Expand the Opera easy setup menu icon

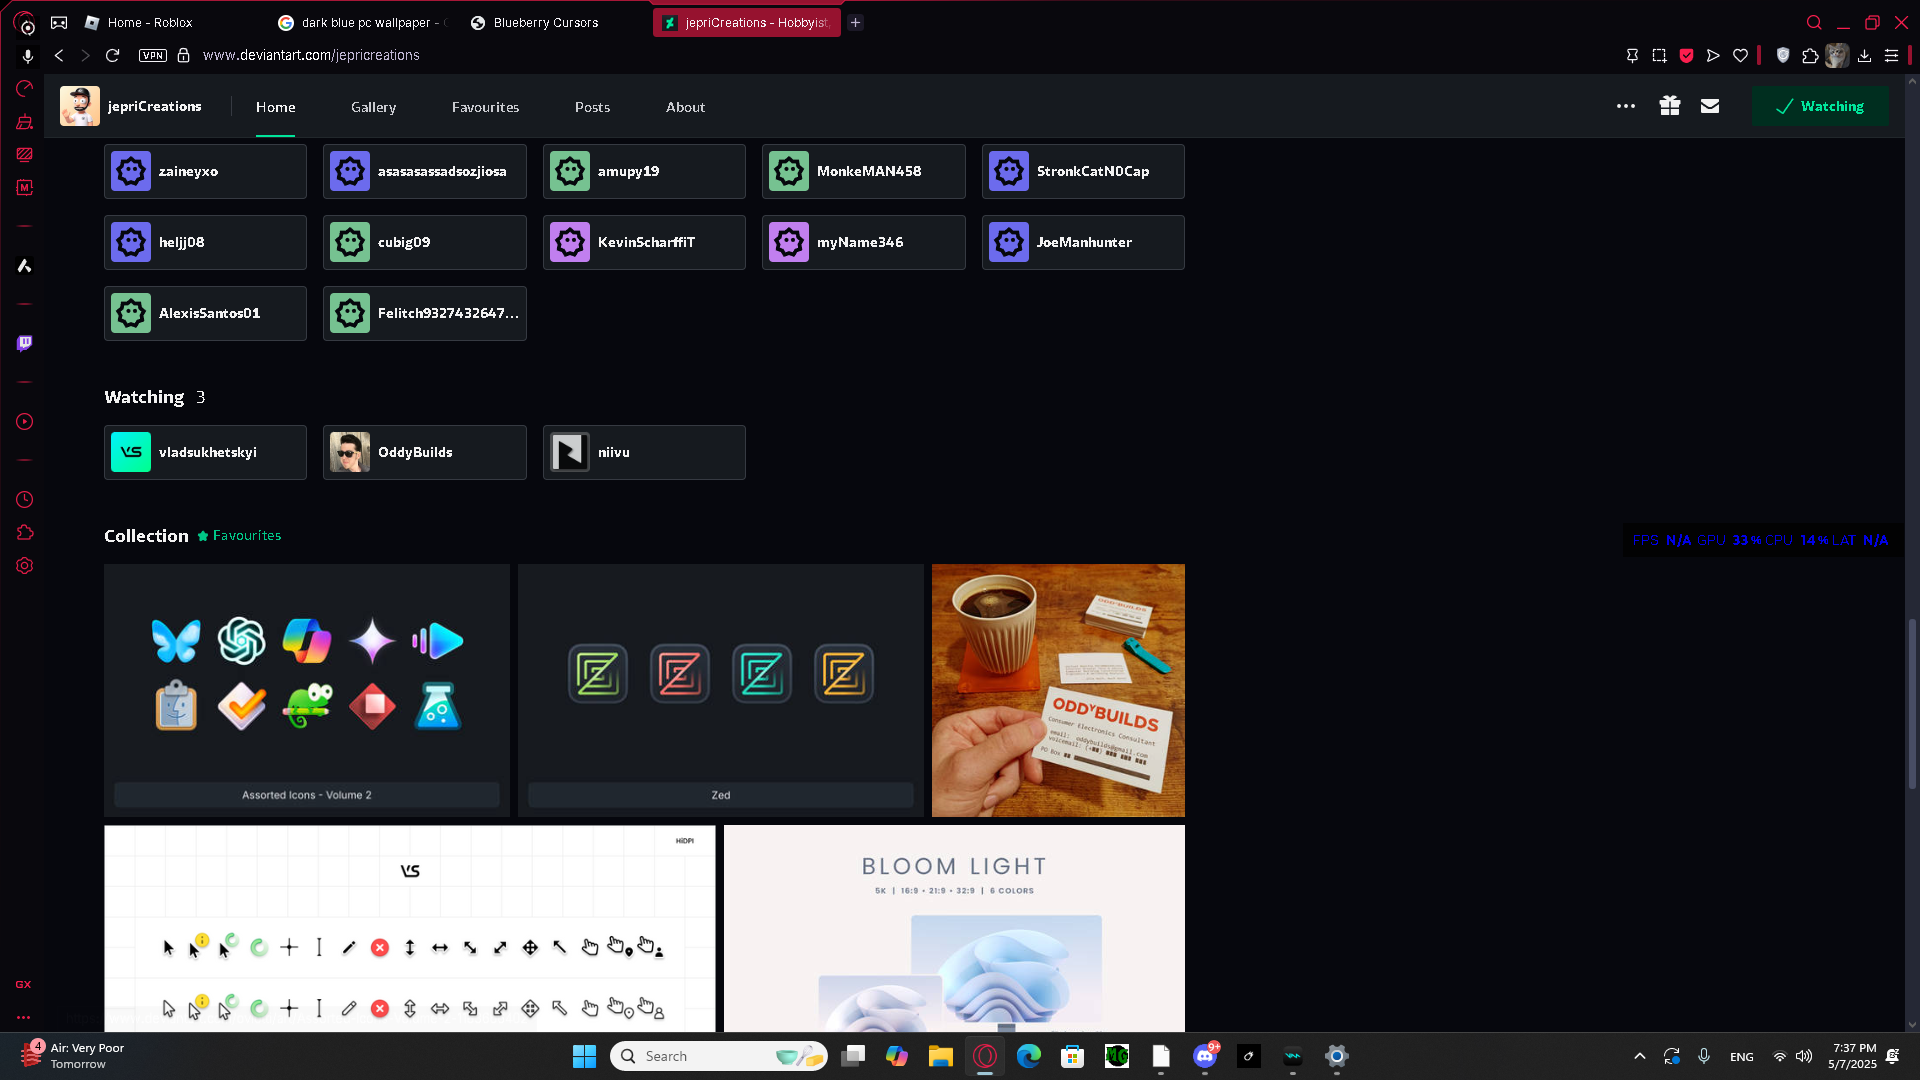(x=1891, y=55)
